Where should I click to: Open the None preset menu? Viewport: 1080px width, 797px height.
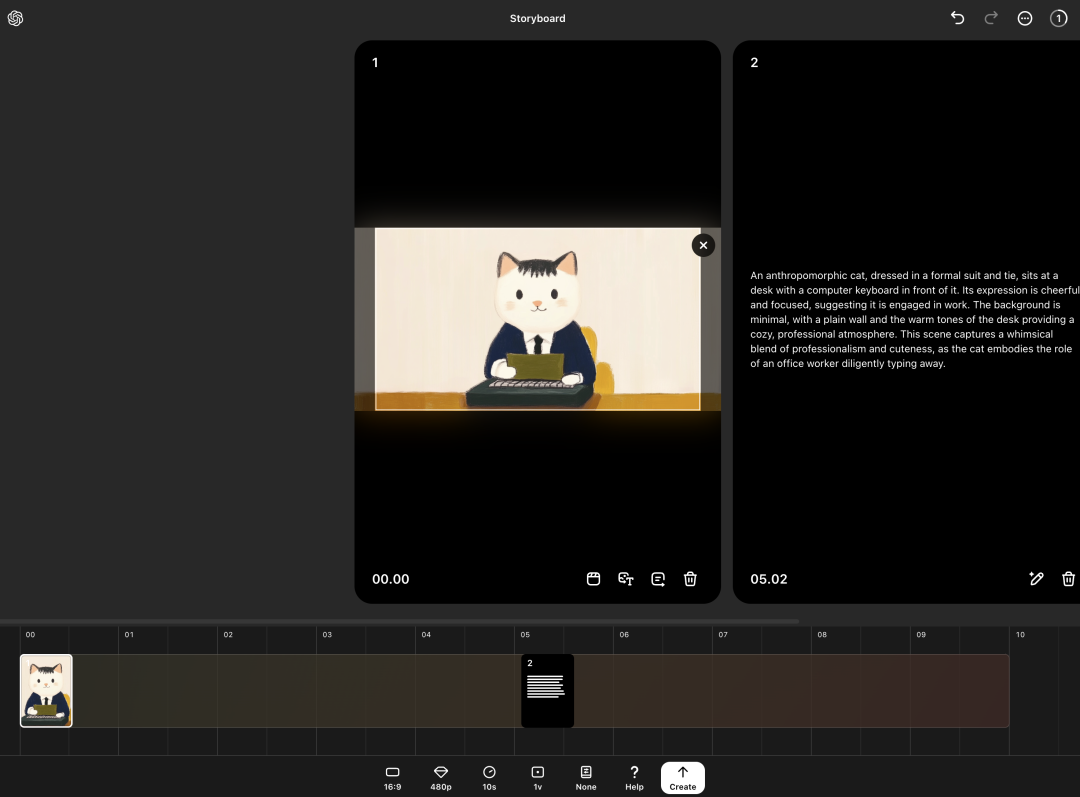pyautogui.click(x=586, y=778)
